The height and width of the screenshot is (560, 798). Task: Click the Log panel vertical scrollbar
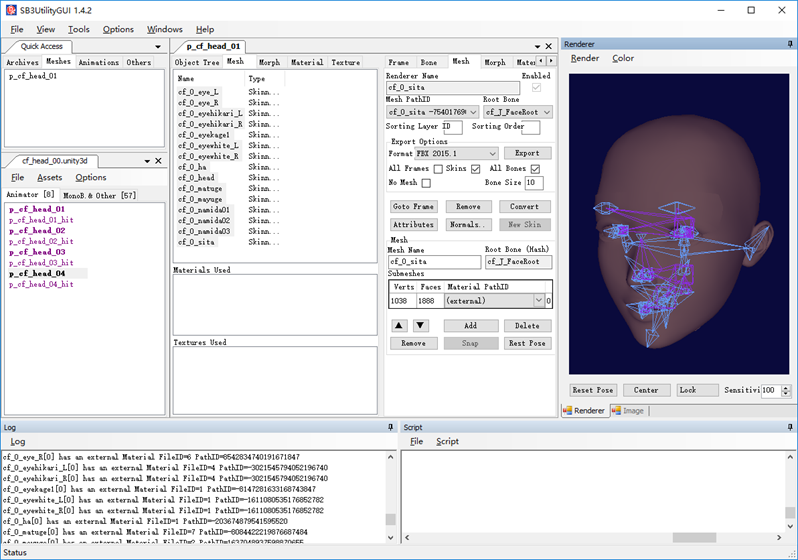point(390,520)
